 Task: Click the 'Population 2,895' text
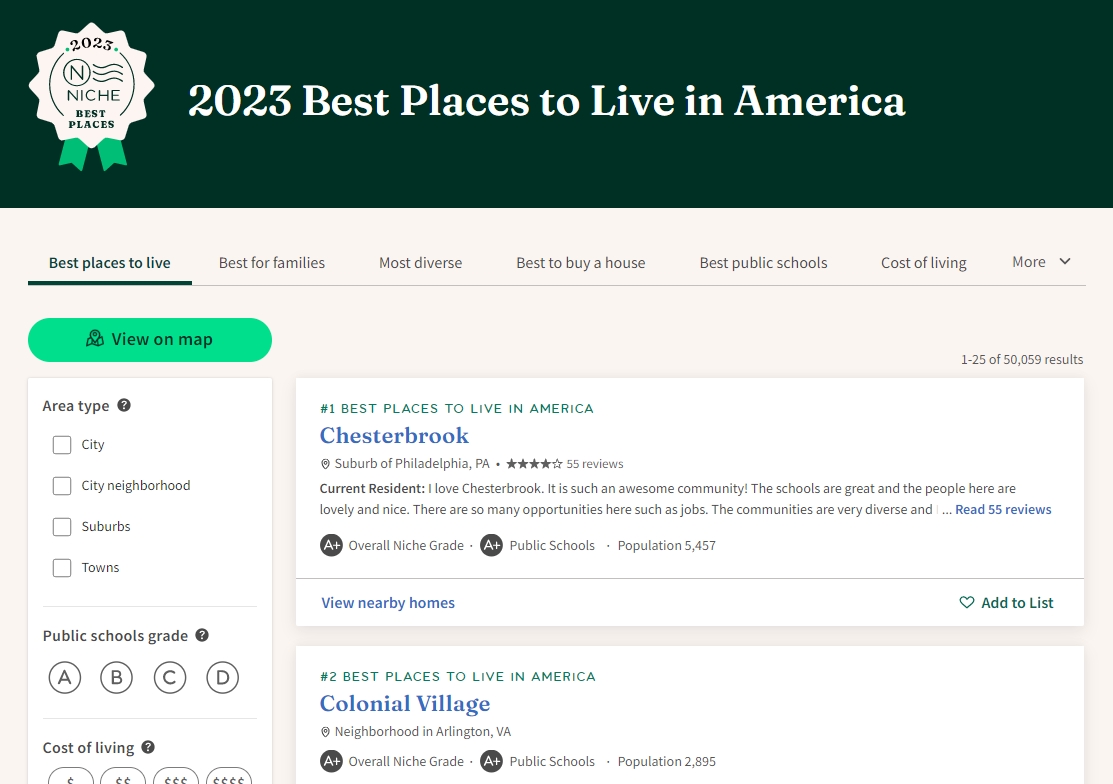tap(667, 761)
